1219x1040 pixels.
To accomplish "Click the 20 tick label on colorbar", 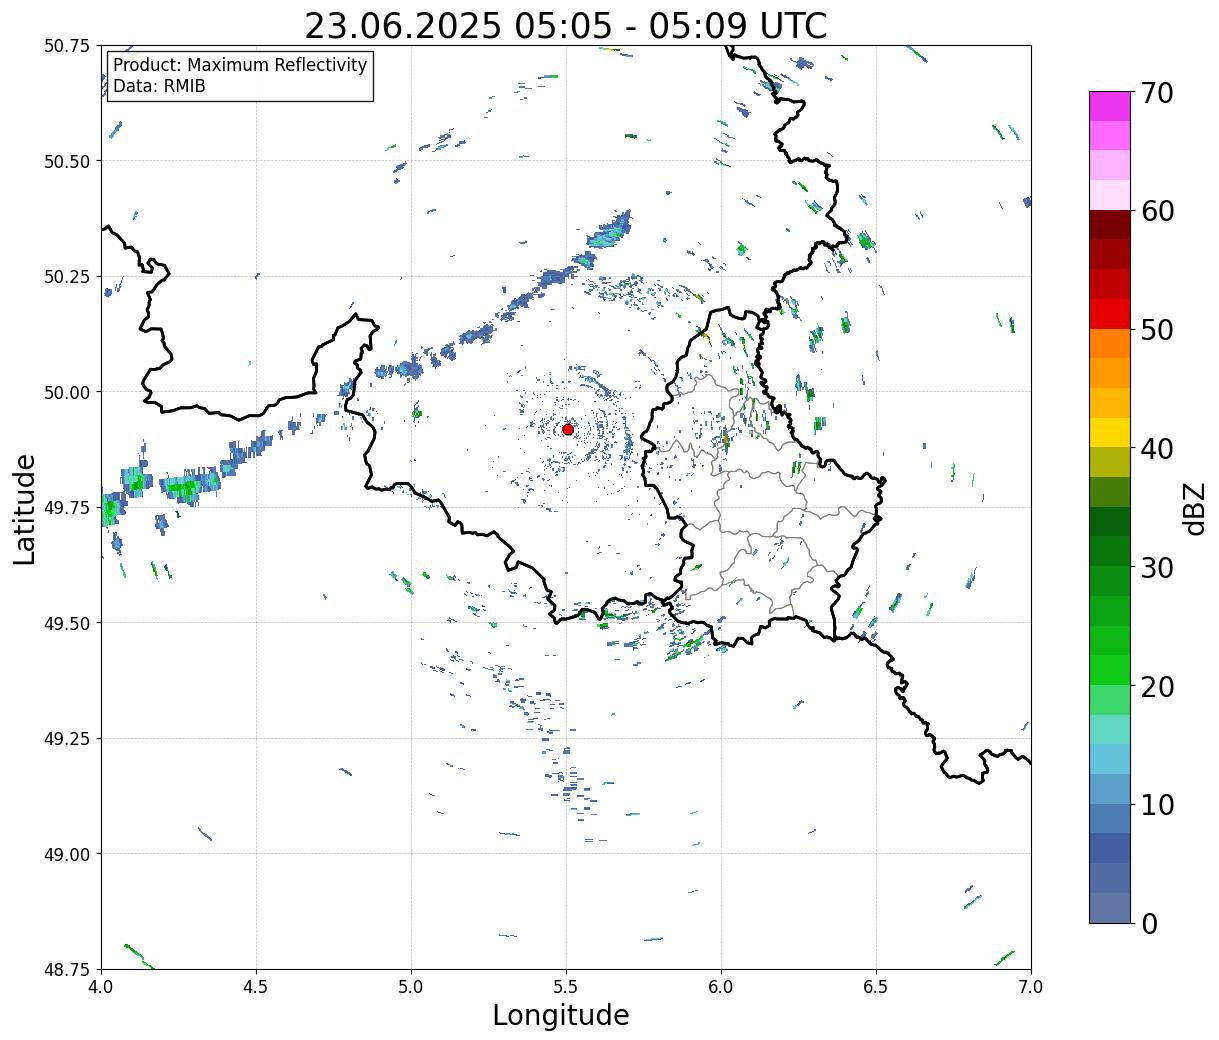I will click(1157, 686).
